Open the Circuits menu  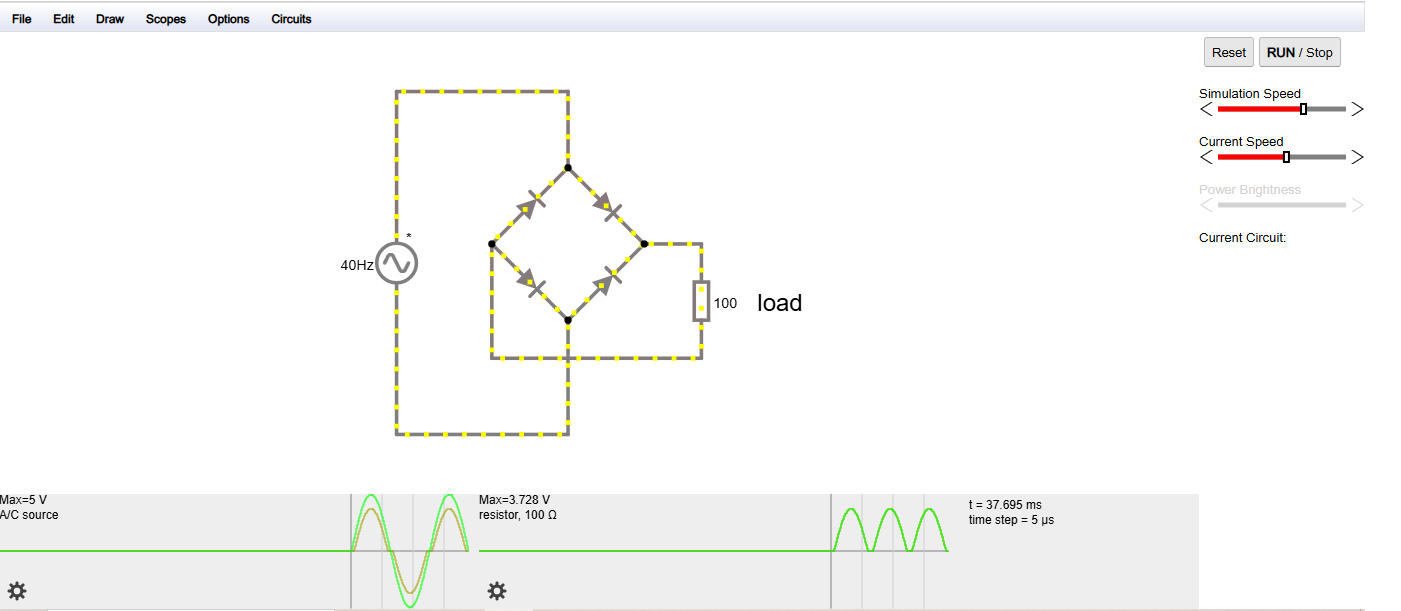[291, 19]
